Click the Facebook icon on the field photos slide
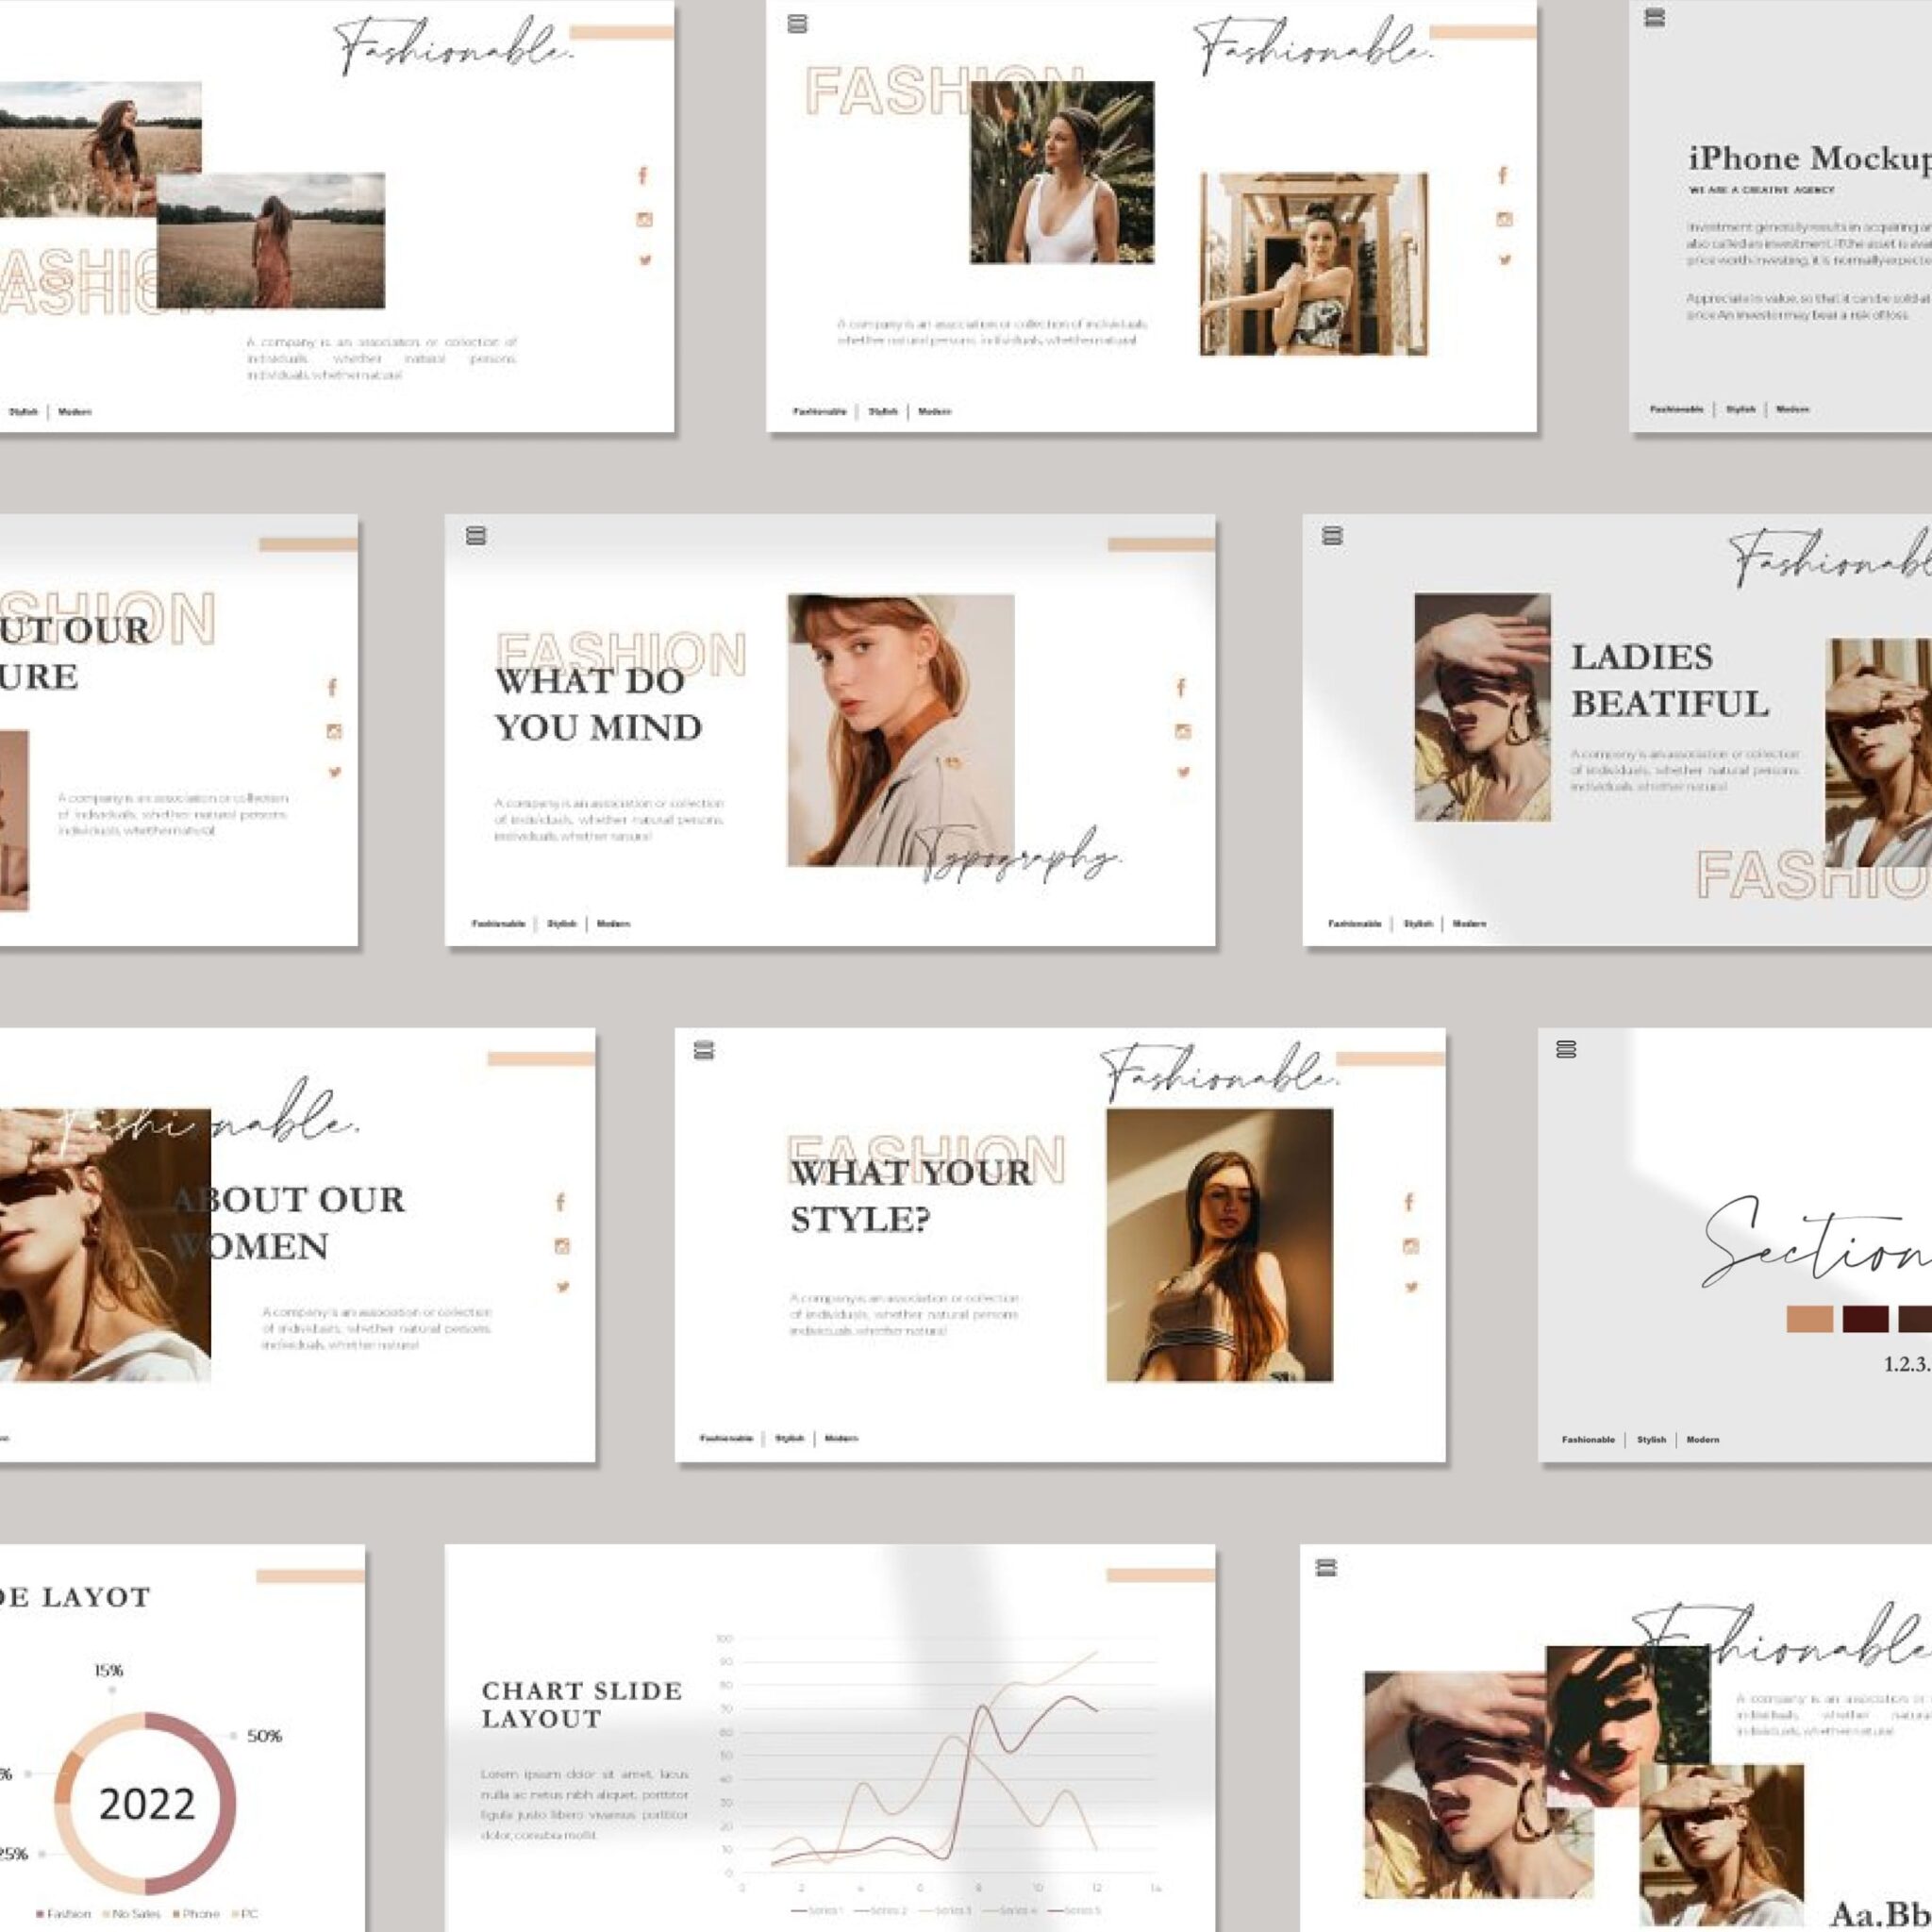Screen dimensions: 1932x1932 [643, 176]
